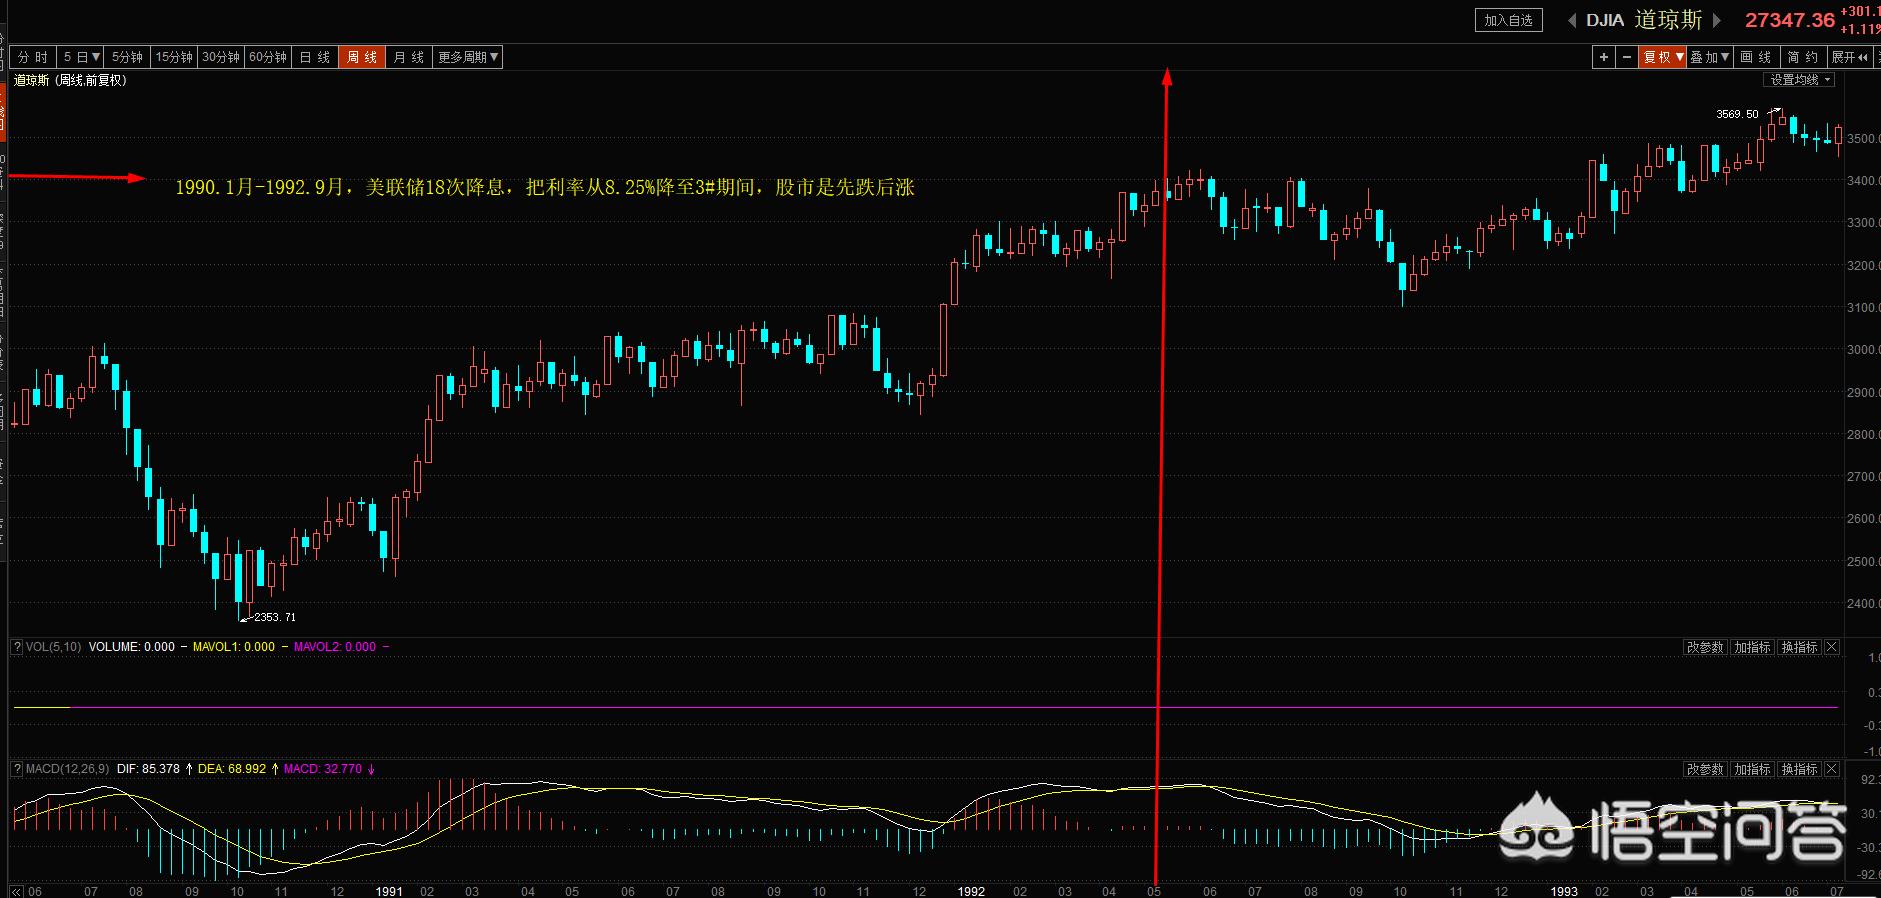Switch to 日线 daily chart
The width and height of the screenshot is (1881, 898).
(x=315, y=58)
